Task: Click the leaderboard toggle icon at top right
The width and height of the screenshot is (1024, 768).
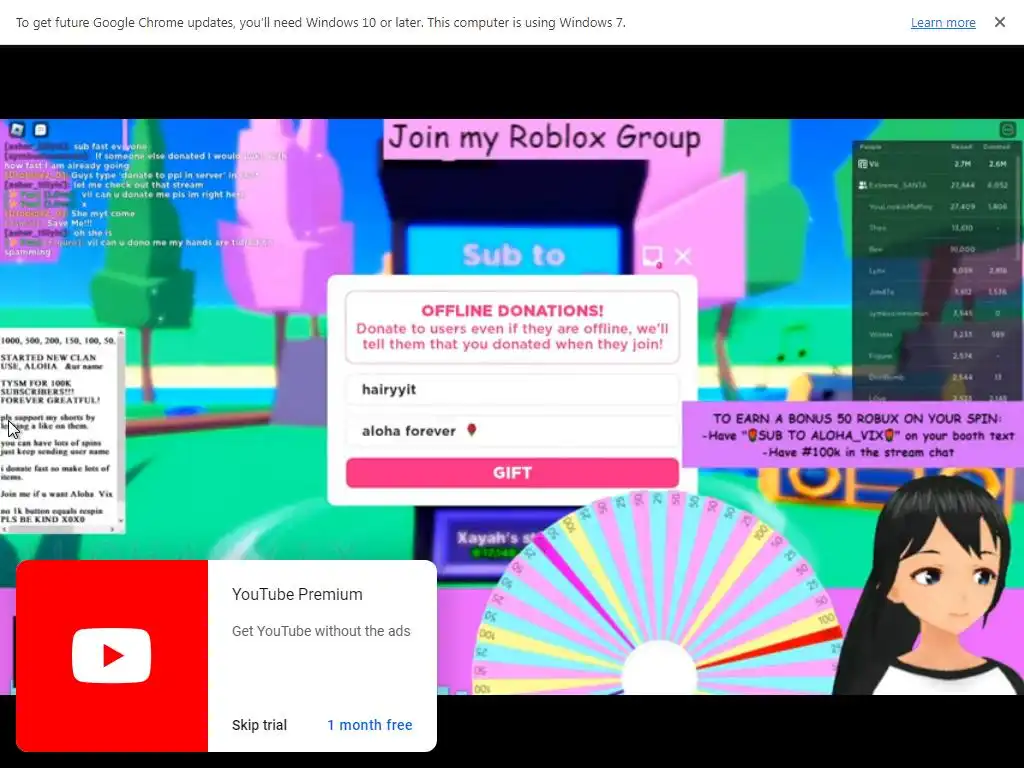Action: [x=1008, y=129]
